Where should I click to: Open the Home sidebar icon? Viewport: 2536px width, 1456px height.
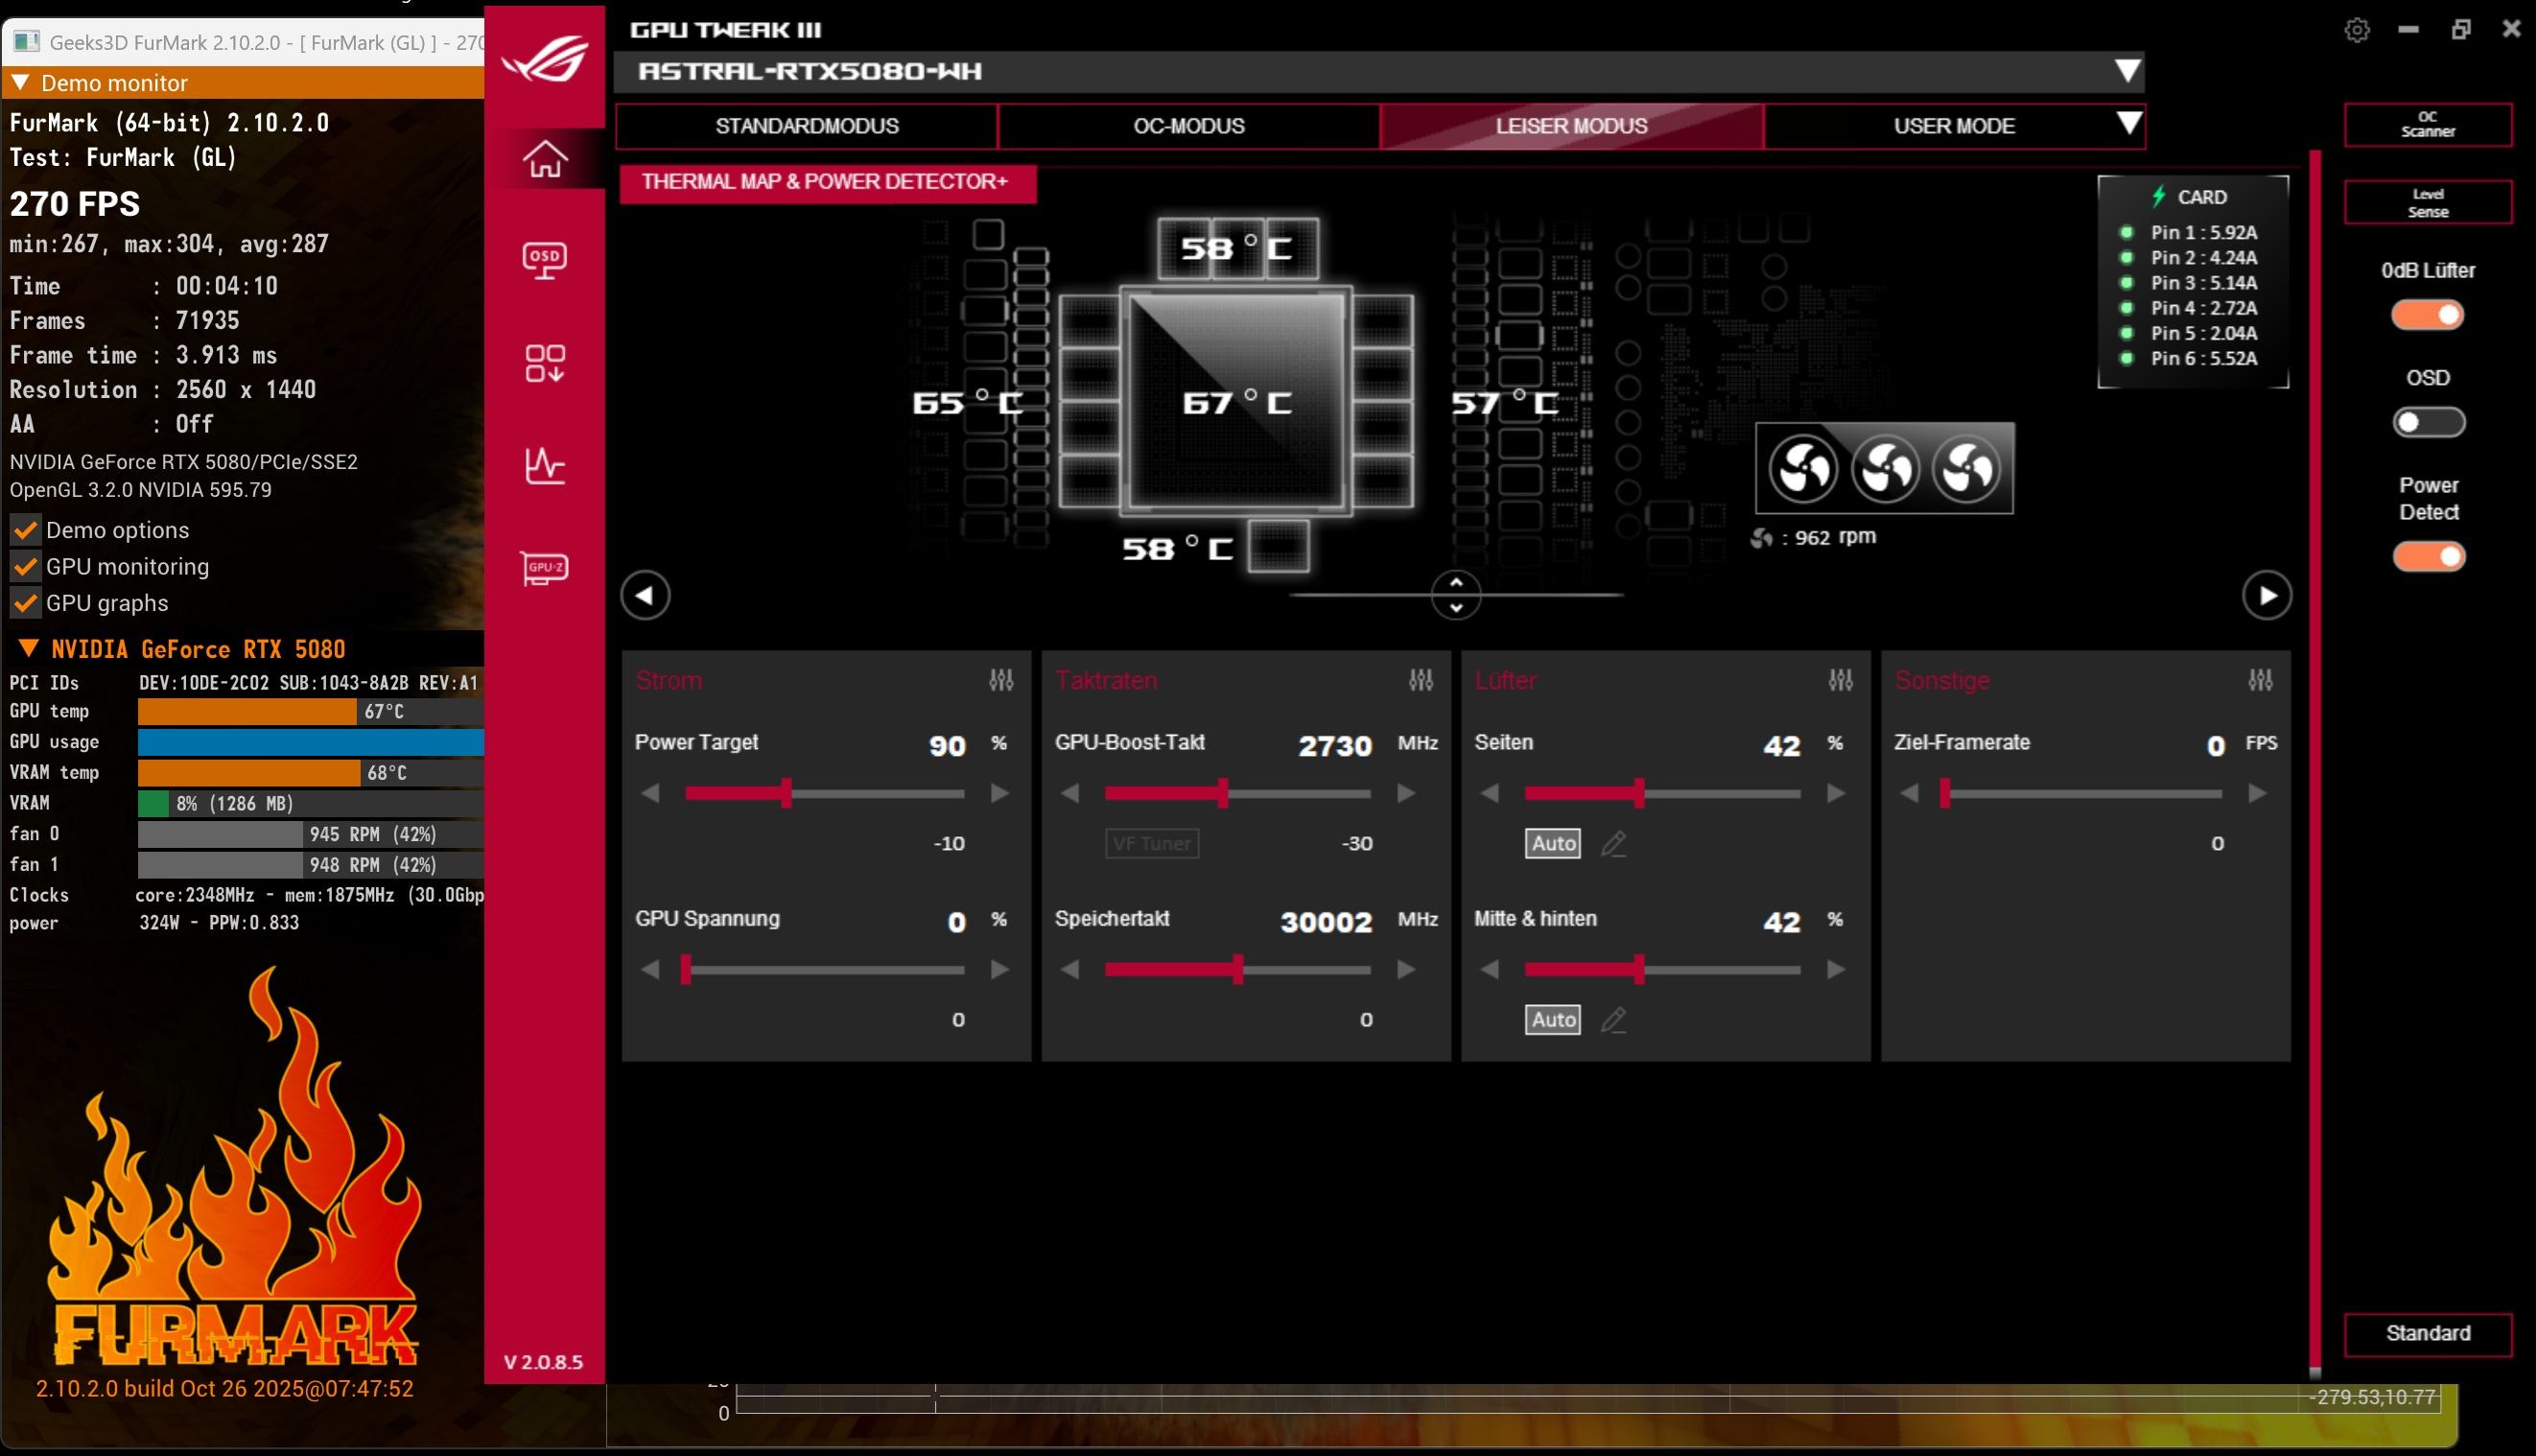coord(545,159)
